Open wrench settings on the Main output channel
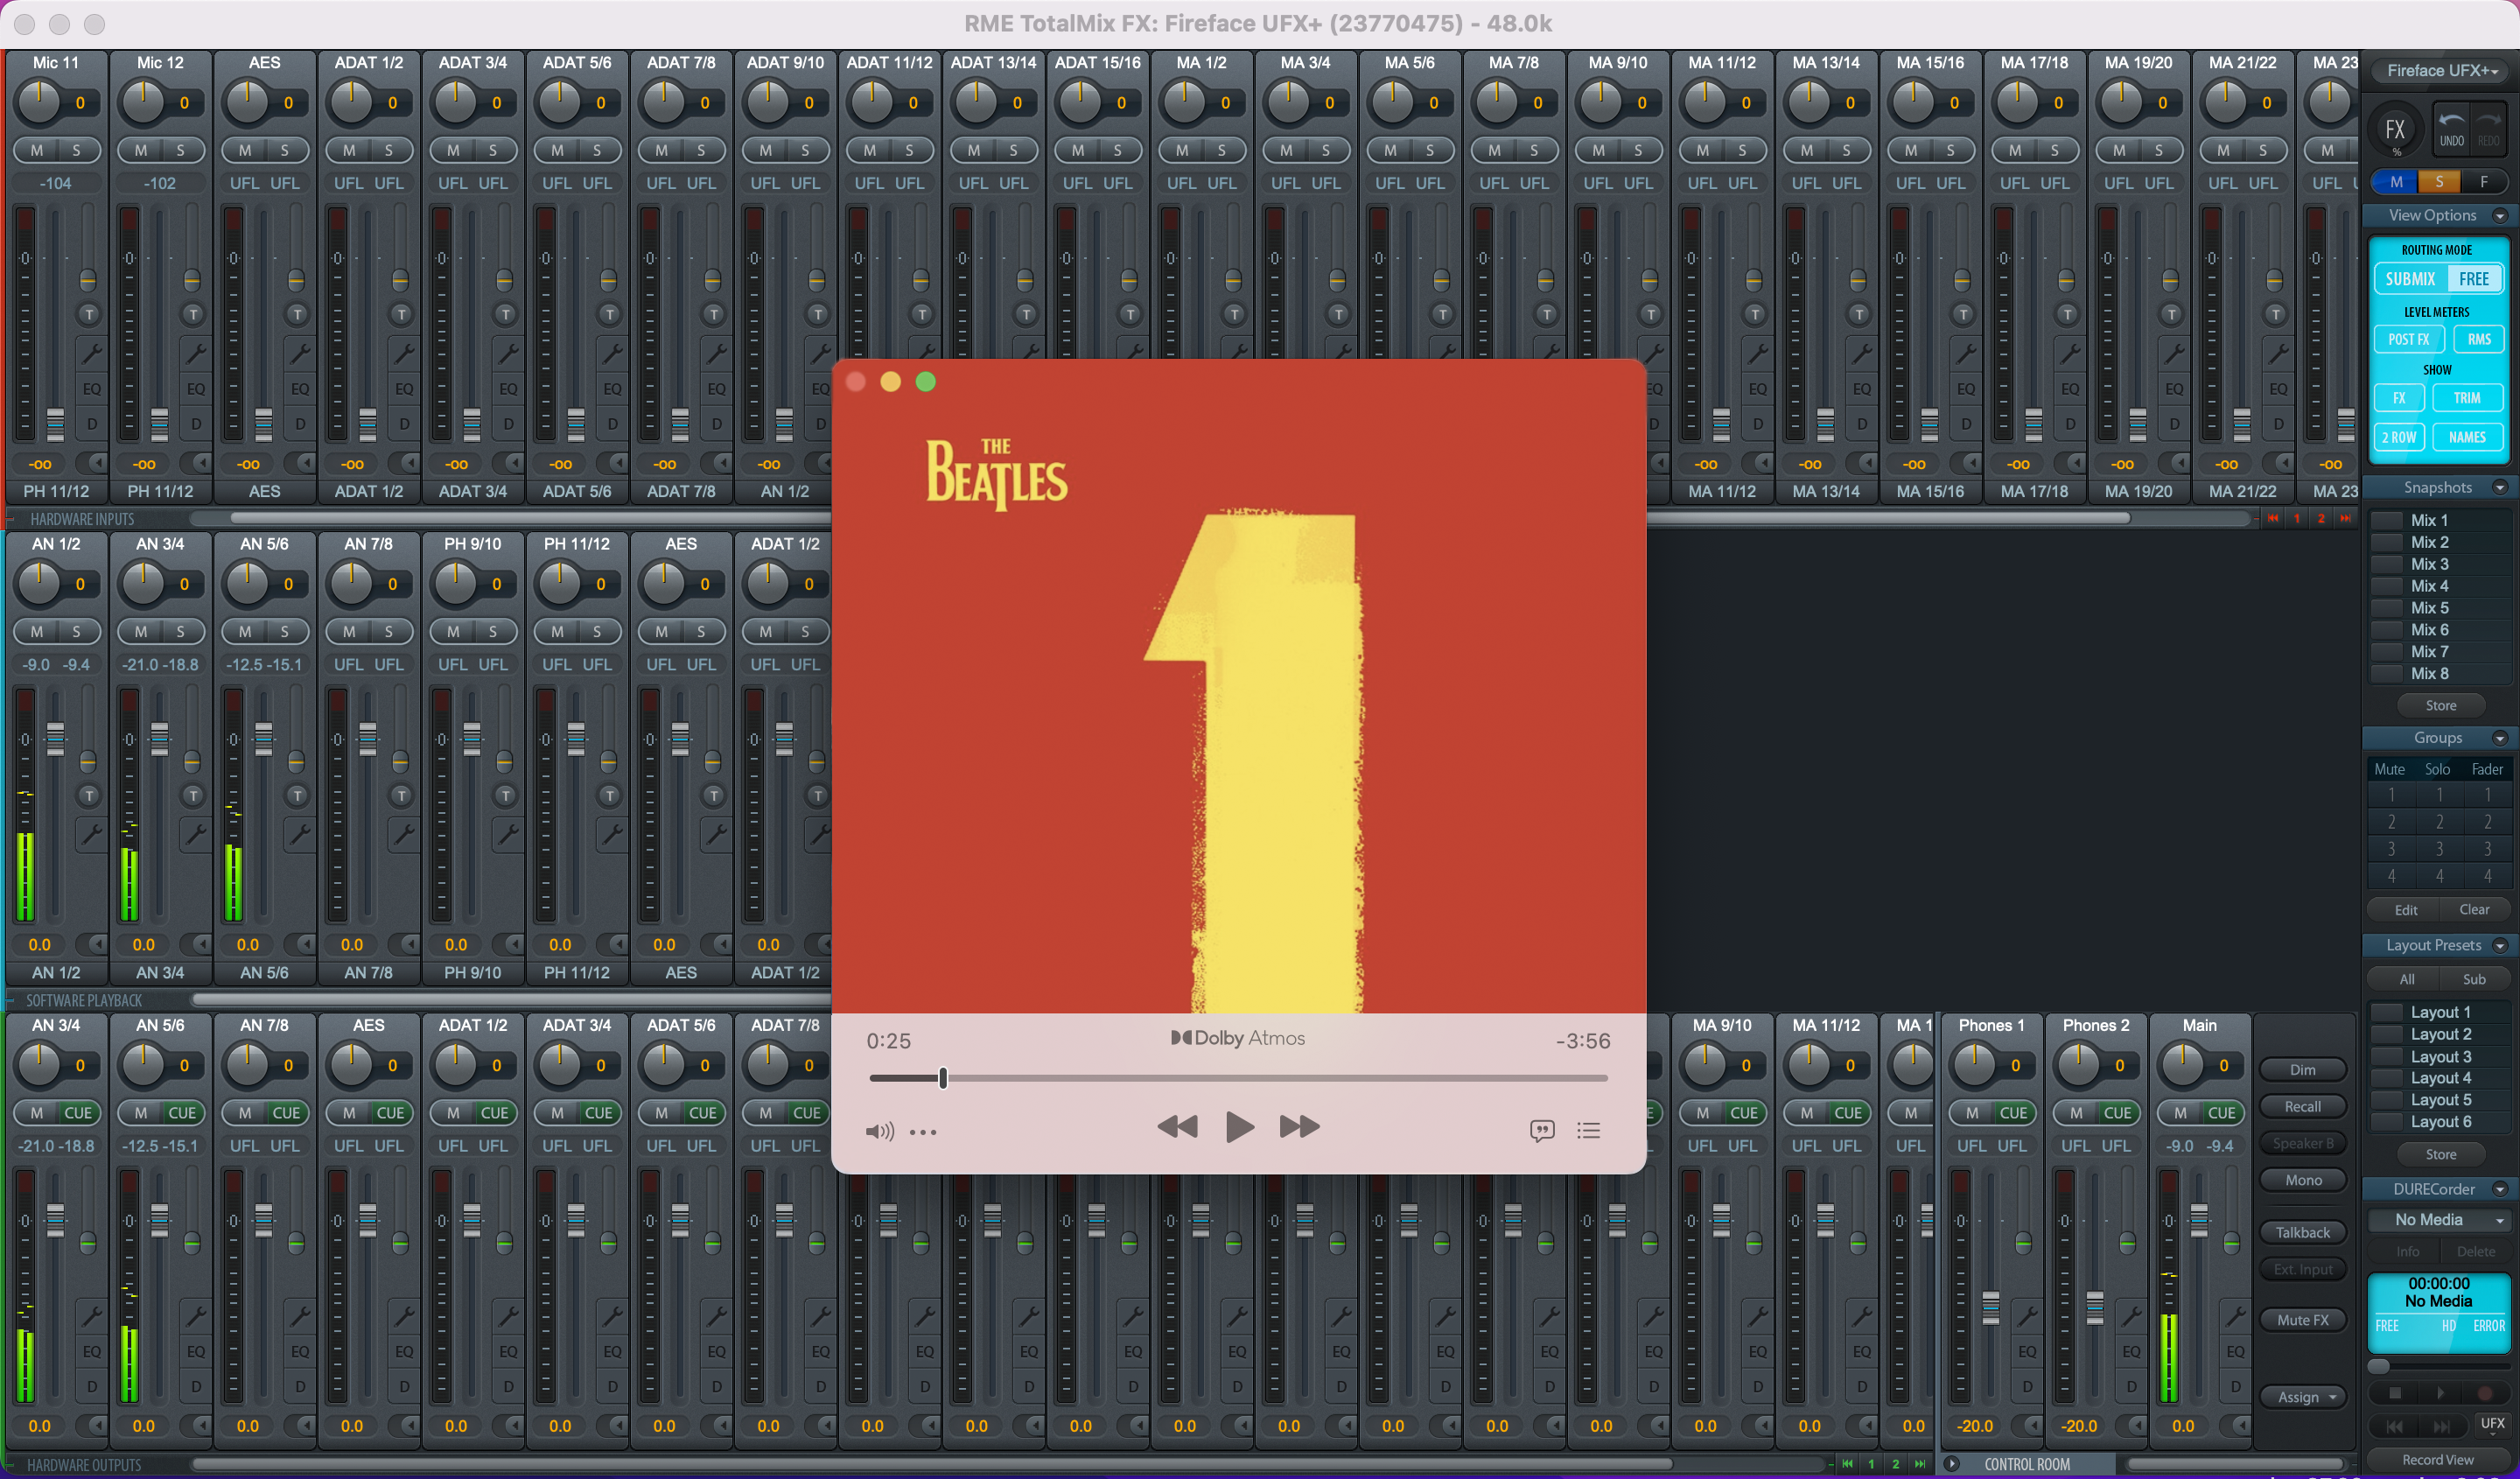 coord(2234,1316)
